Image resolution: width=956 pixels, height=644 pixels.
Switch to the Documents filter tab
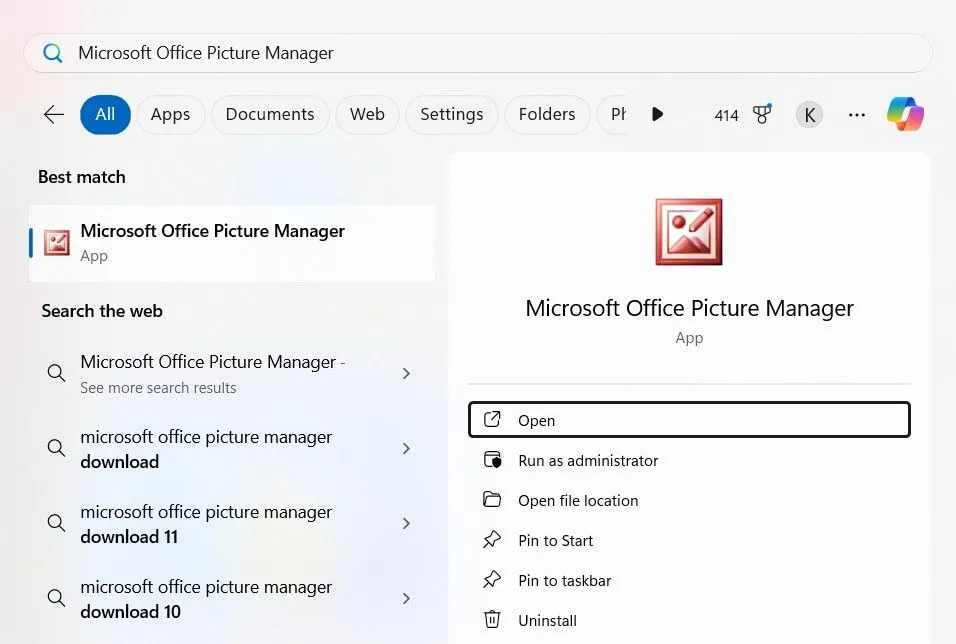(269, 114)
